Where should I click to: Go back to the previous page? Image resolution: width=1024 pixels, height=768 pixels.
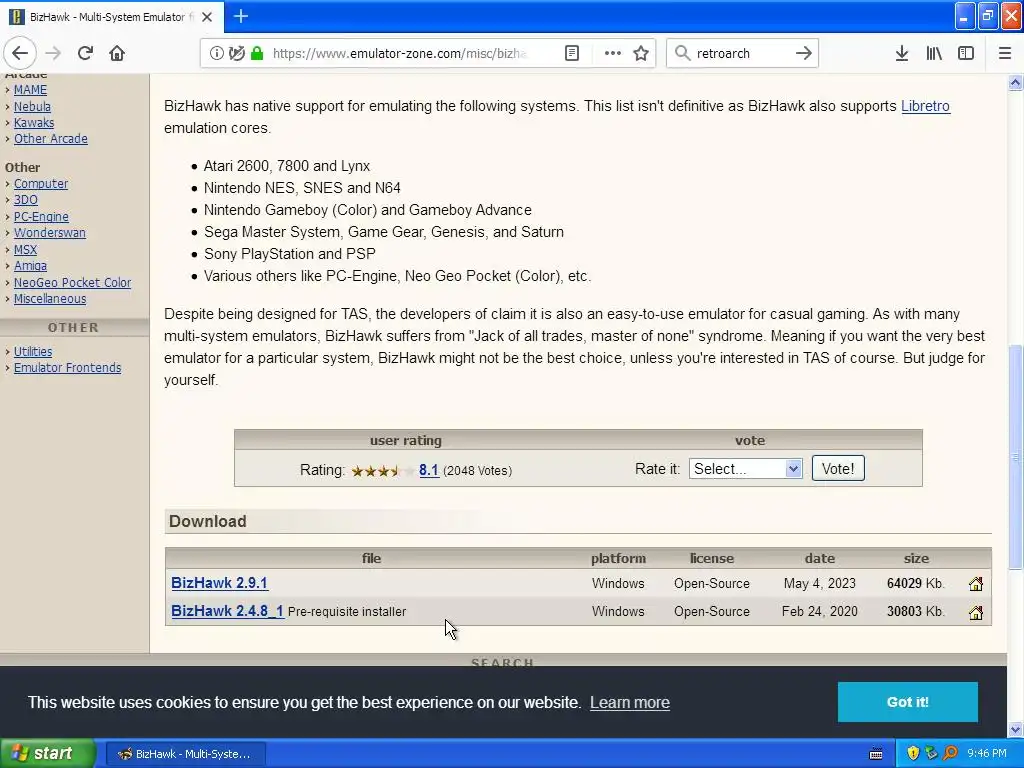(x=20, y=53)
